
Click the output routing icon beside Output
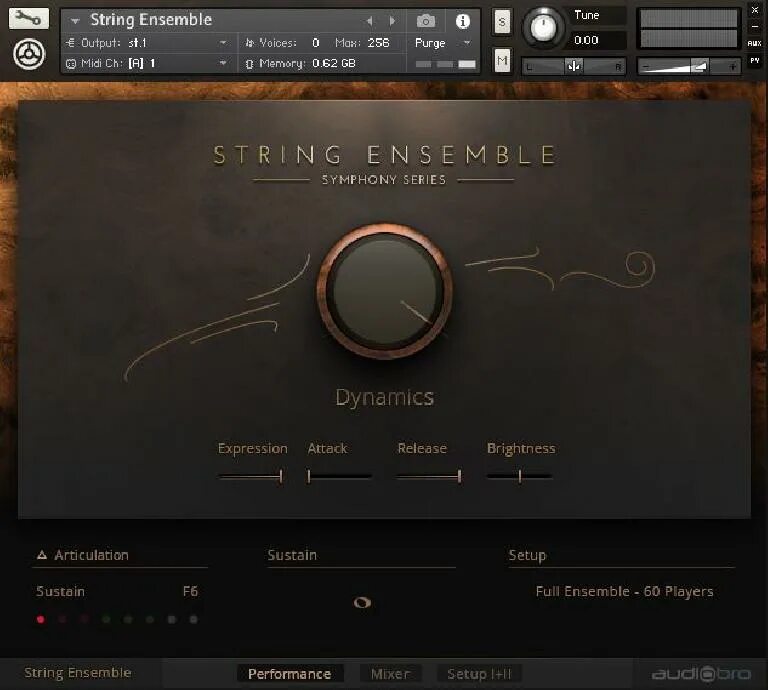[71, 43]
